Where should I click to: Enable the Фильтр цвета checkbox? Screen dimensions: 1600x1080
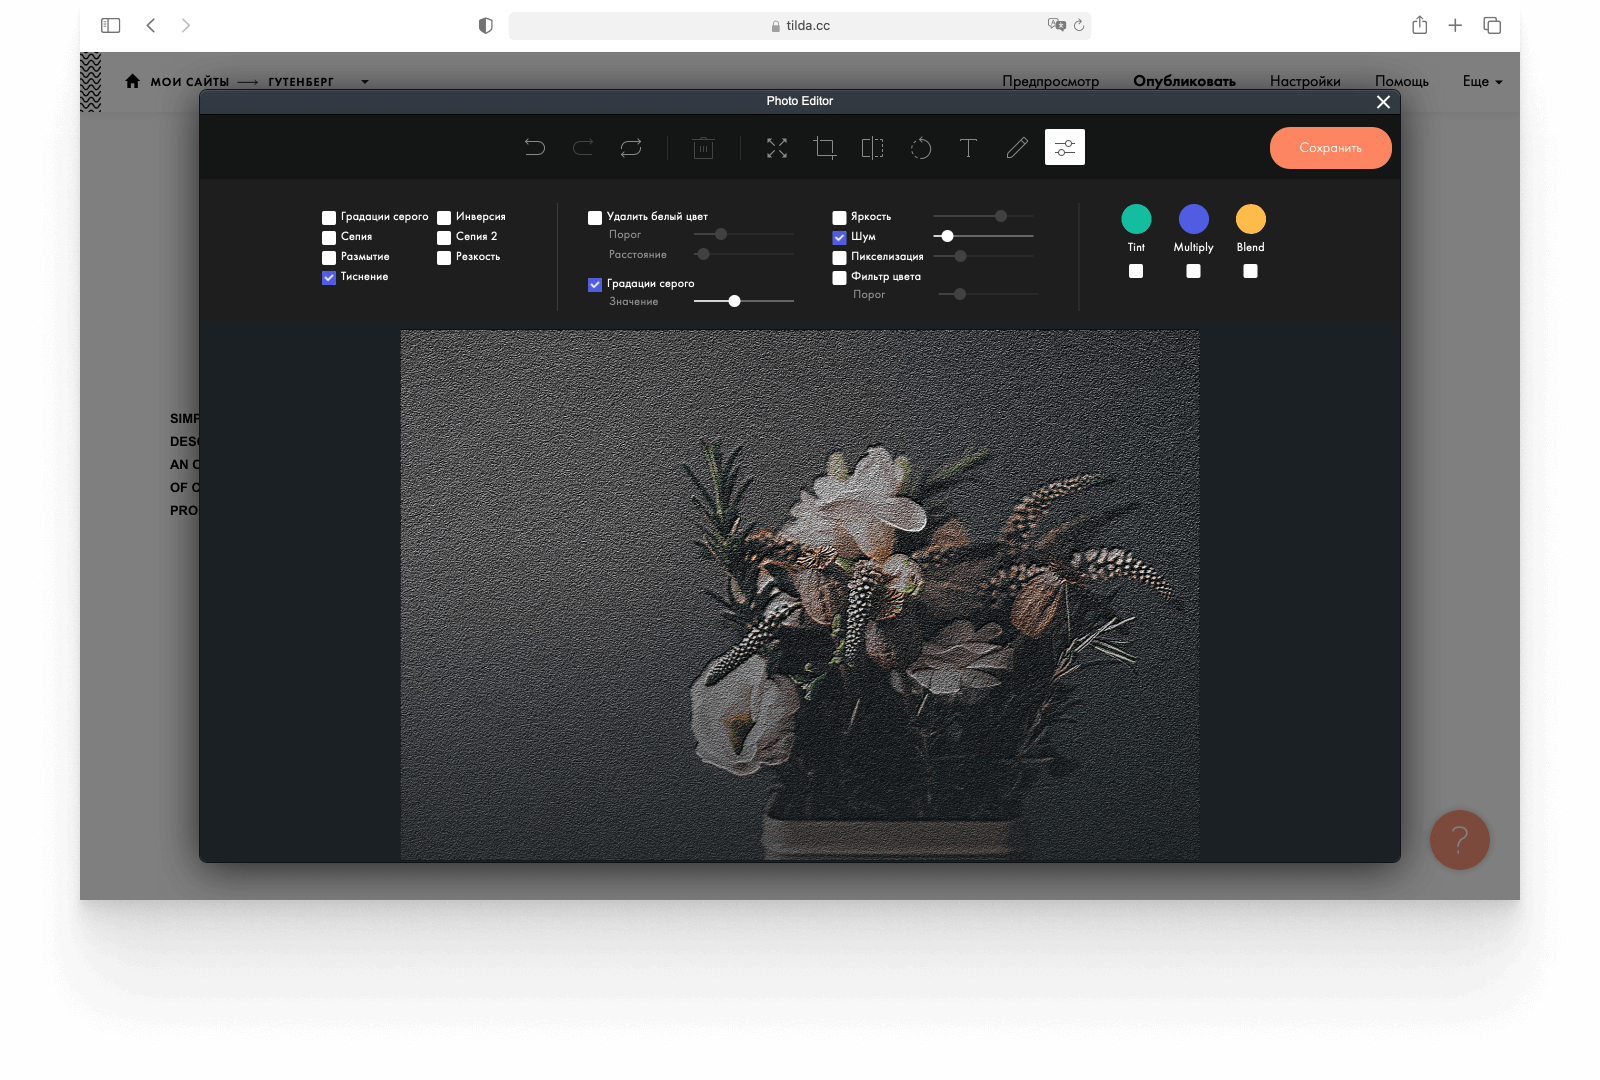click(840, 277)
